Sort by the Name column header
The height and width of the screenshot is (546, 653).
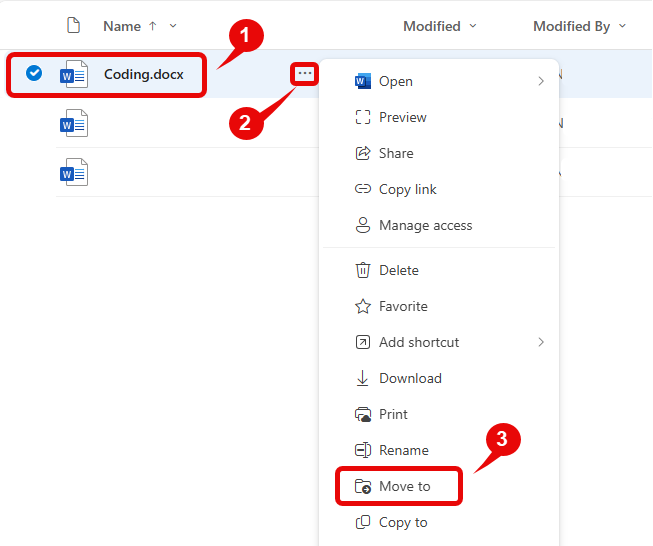[x=122, y=26]
